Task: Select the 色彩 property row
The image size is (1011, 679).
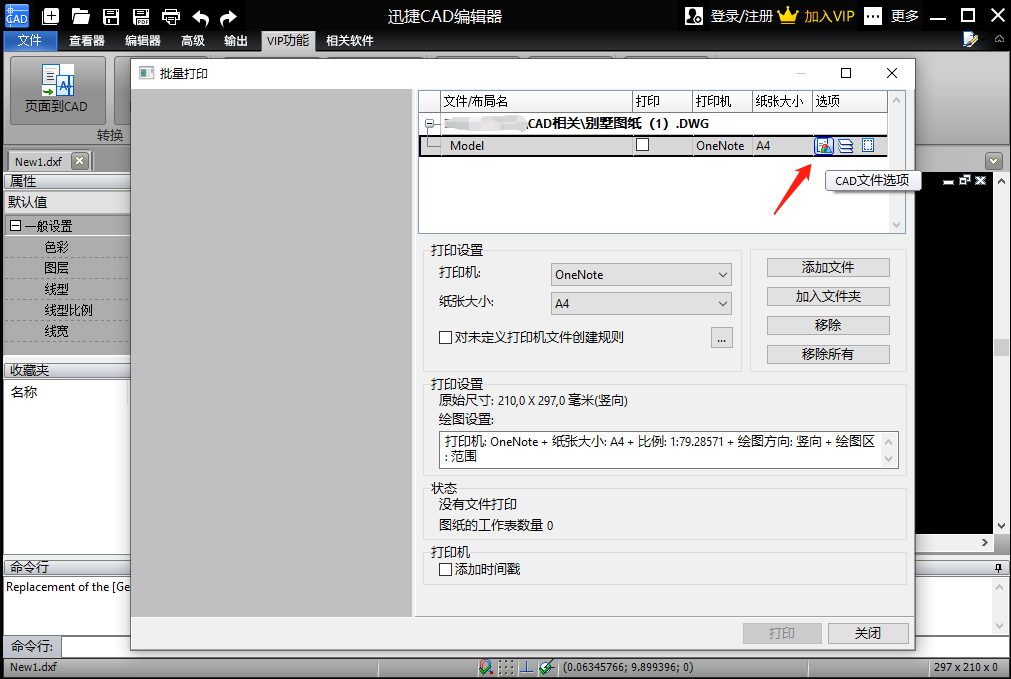Action: point(67,247)
